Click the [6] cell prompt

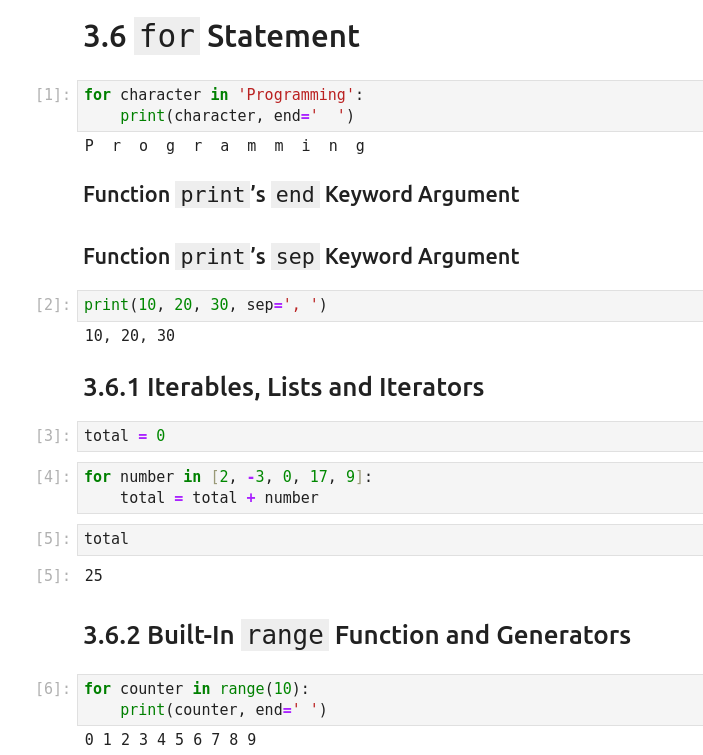click(53, 689)
